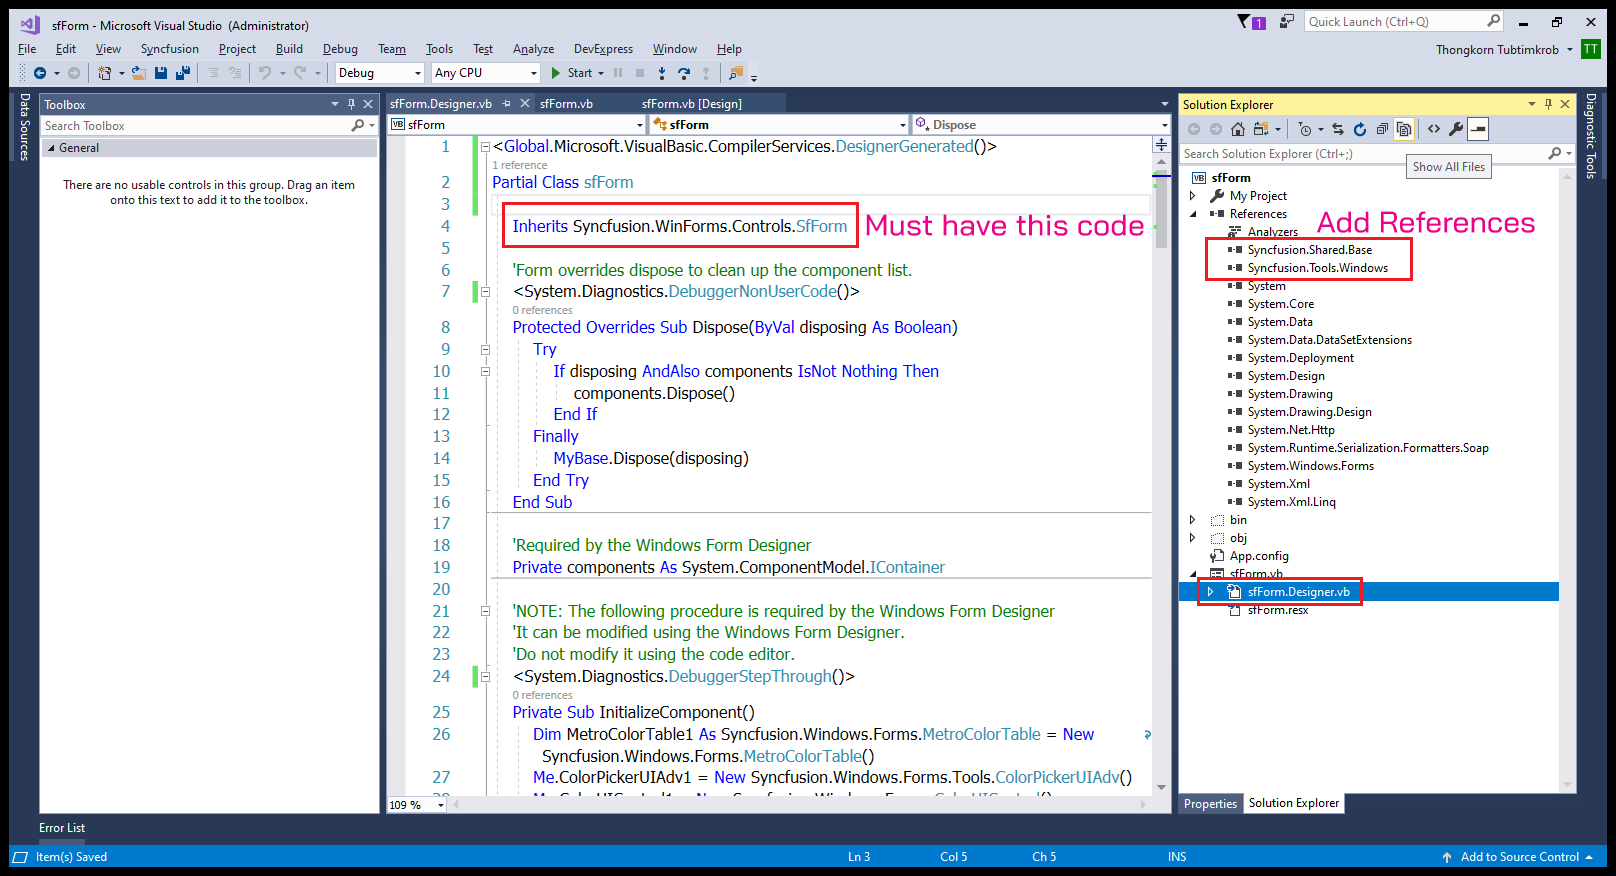
Task: Open the DevExpress menu
Action: (x=603, y=49)
